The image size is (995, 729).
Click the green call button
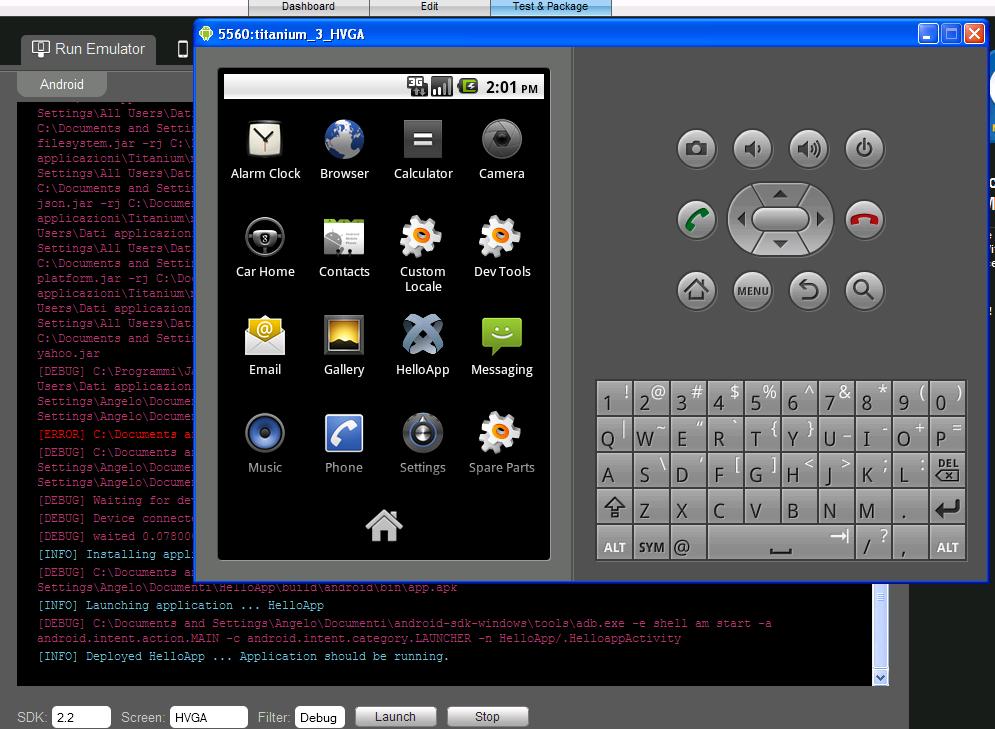click(696, 220)
